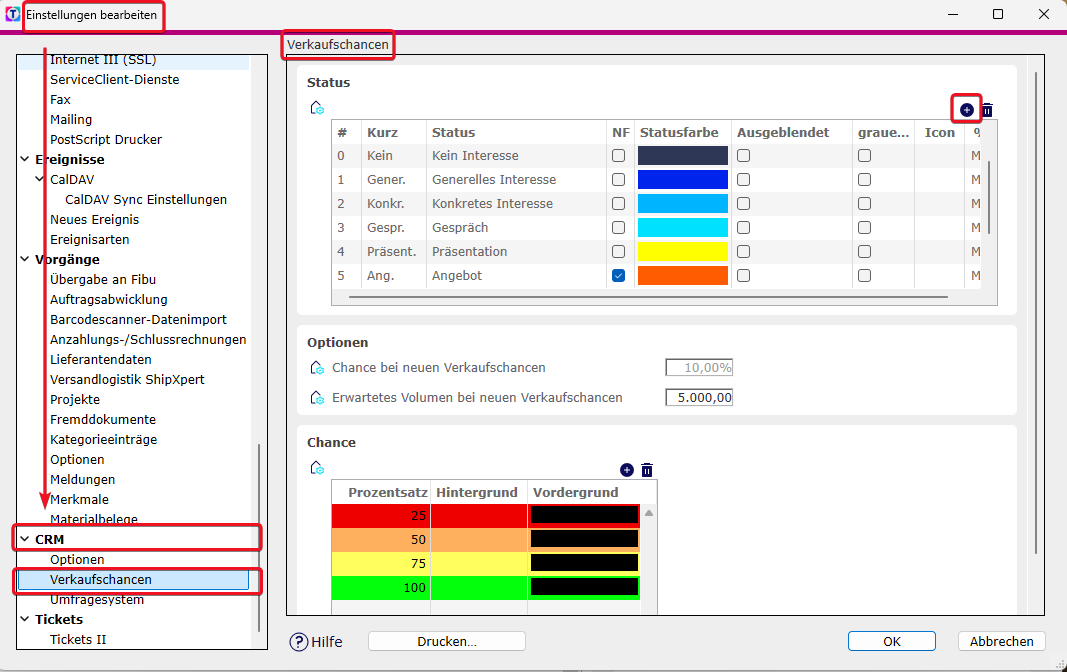Delete Chance row using trash icon
The height and width of the screenshot is (672, 1067).
point(647,470)
